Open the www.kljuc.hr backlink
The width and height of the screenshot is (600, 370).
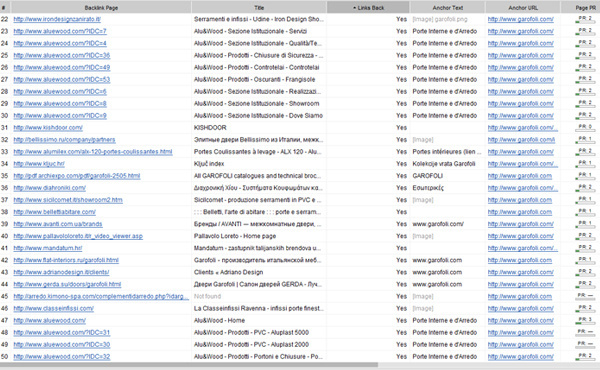click(x=39, y=164)
